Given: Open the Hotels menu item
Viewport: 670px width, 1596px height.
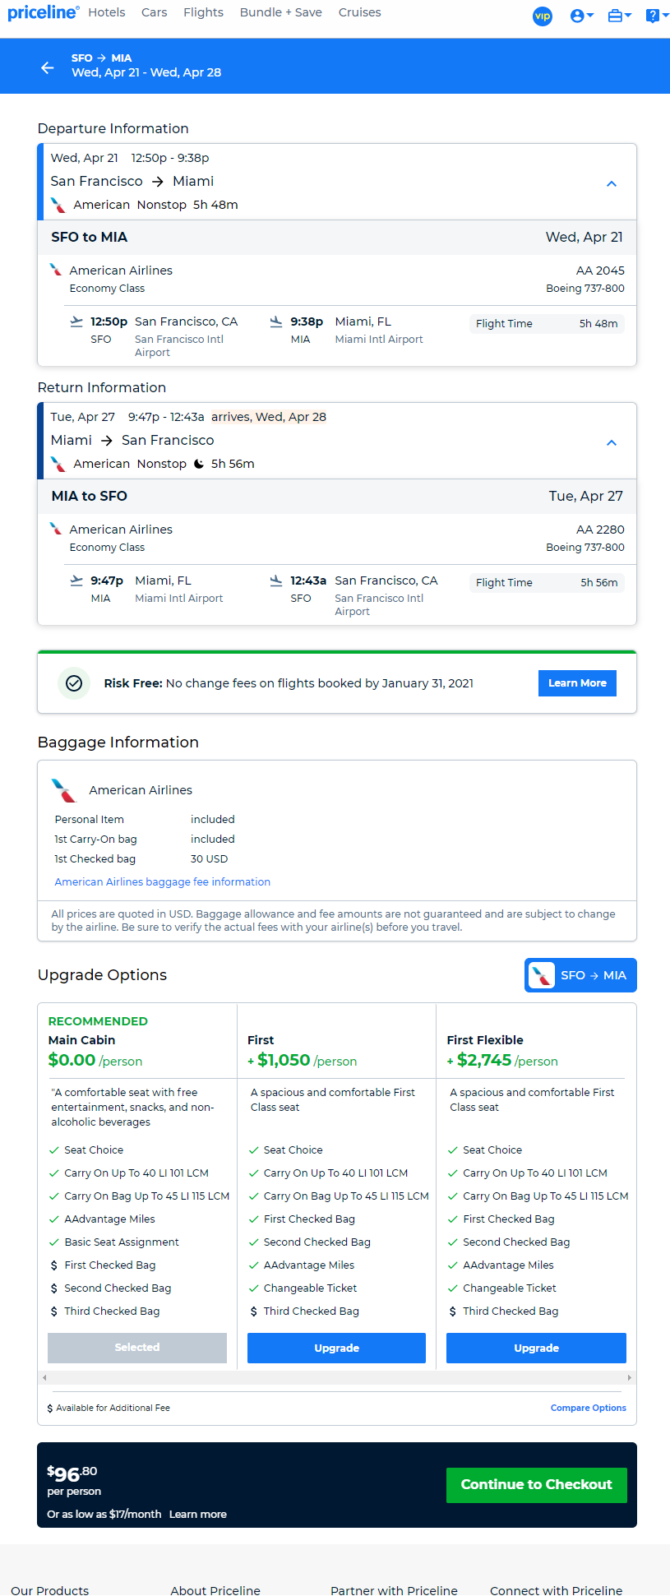Looking at the screenshot, I should tap(106, 13).
